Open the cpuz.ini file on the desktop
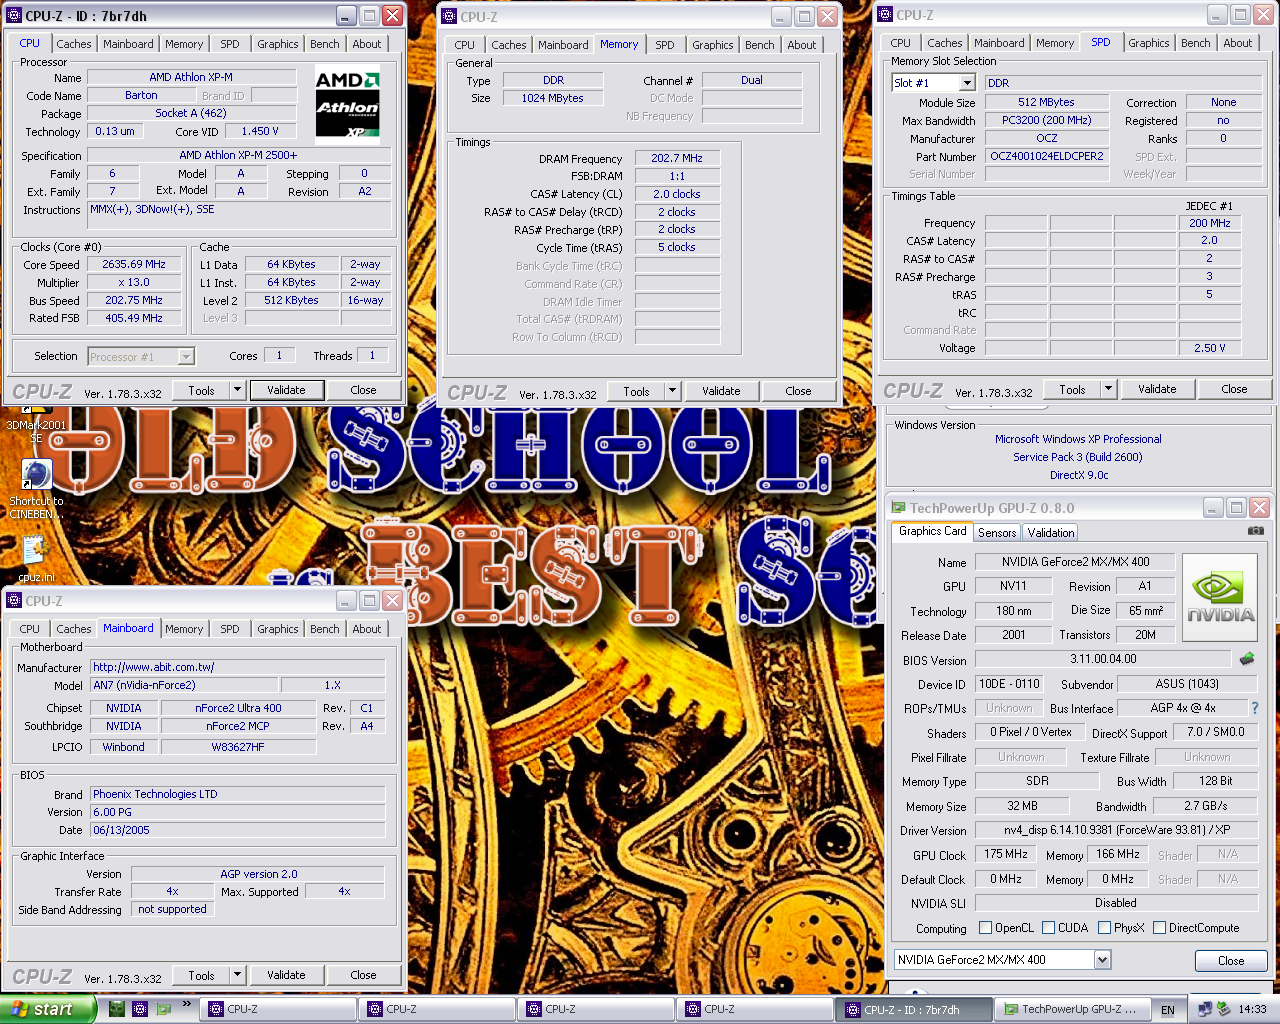The height and width of the screenshot is (1024, 1280). [36, 559]
